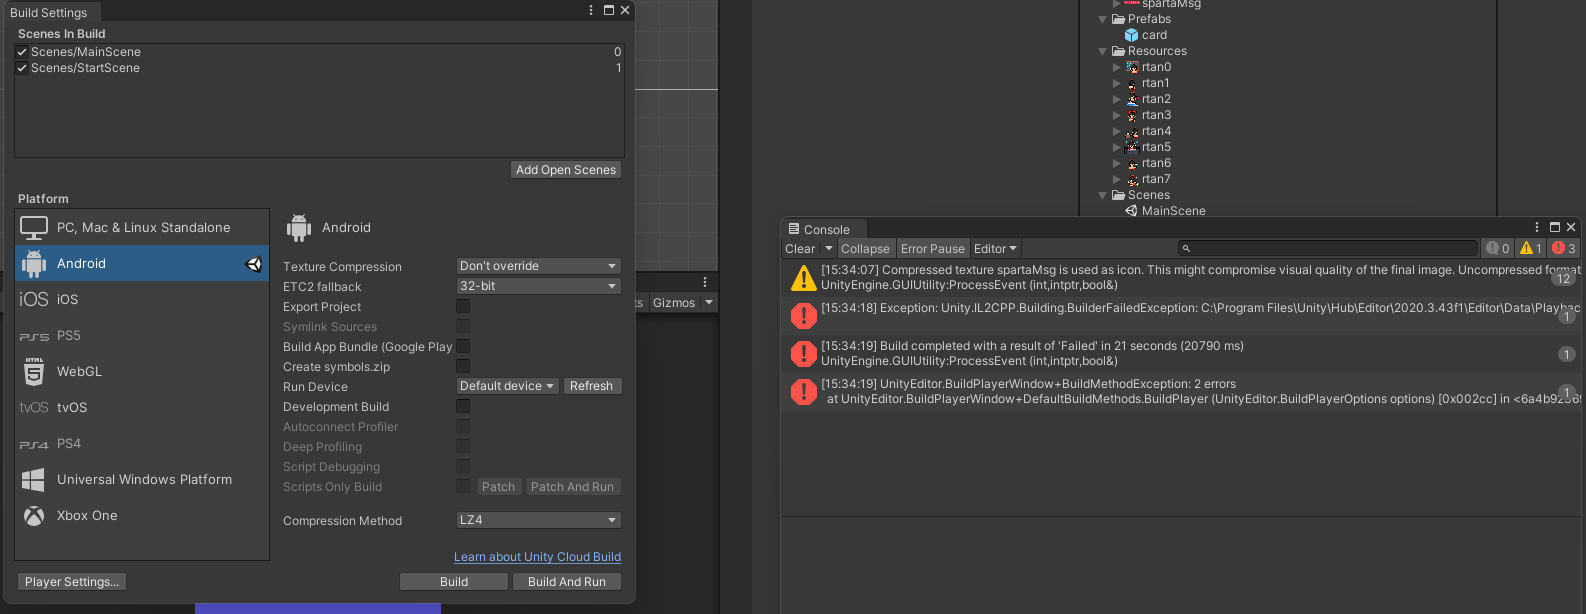The image size is (1586, 614).
Task: Focus the Console search field
Action: [x=1328, y=248]
